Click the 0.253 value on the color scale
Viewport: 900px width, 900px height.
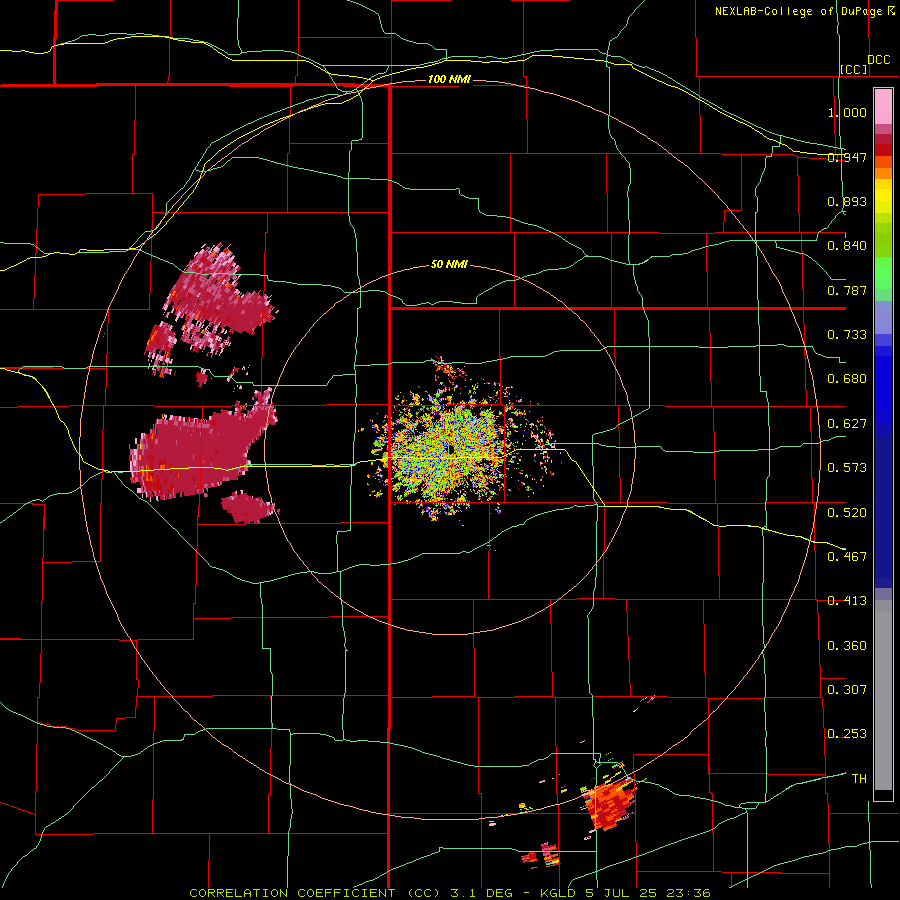(847, 734)
